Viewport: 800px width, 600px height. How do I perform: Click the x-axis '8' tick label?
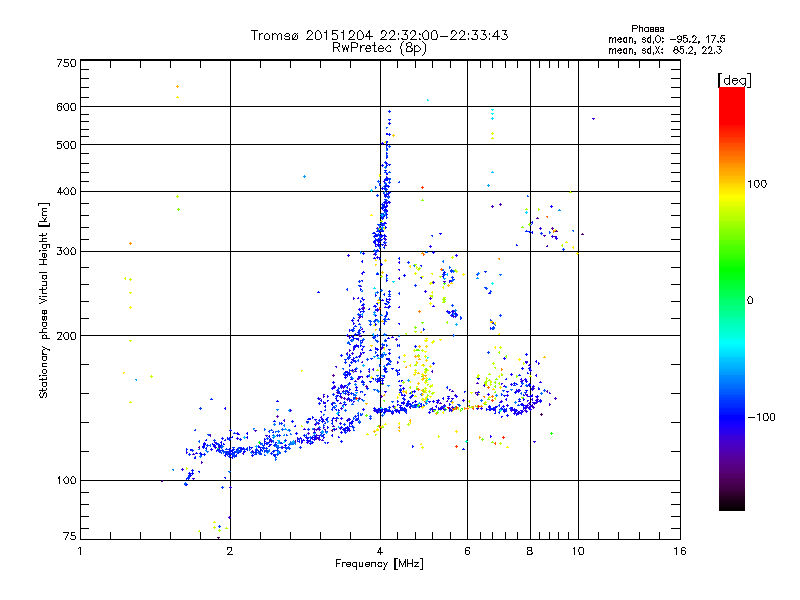tap(530, 551)
